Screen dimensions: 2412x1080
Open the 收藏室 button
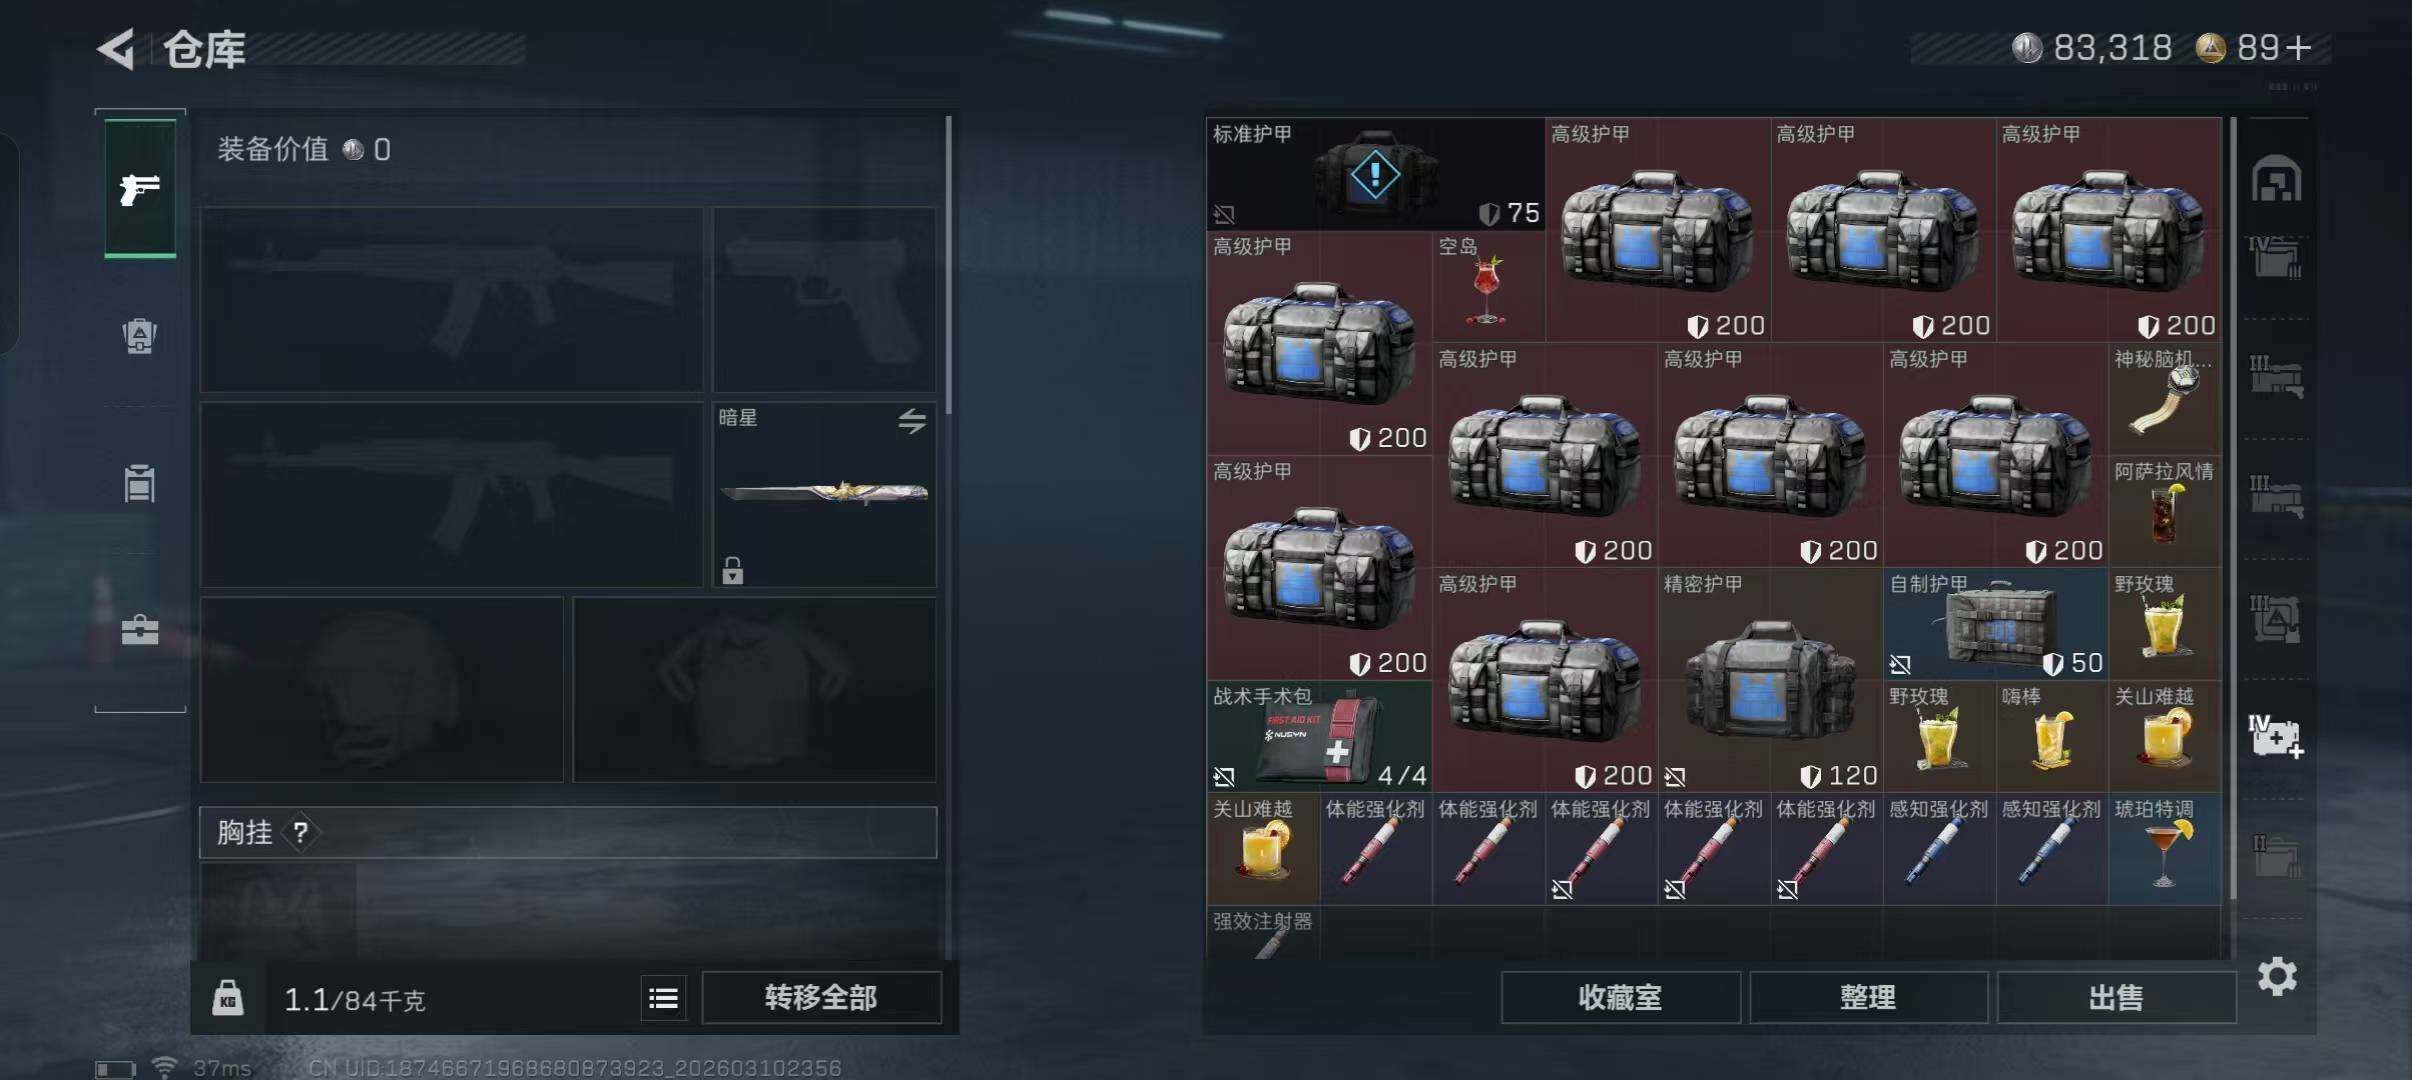(1620, 997)
